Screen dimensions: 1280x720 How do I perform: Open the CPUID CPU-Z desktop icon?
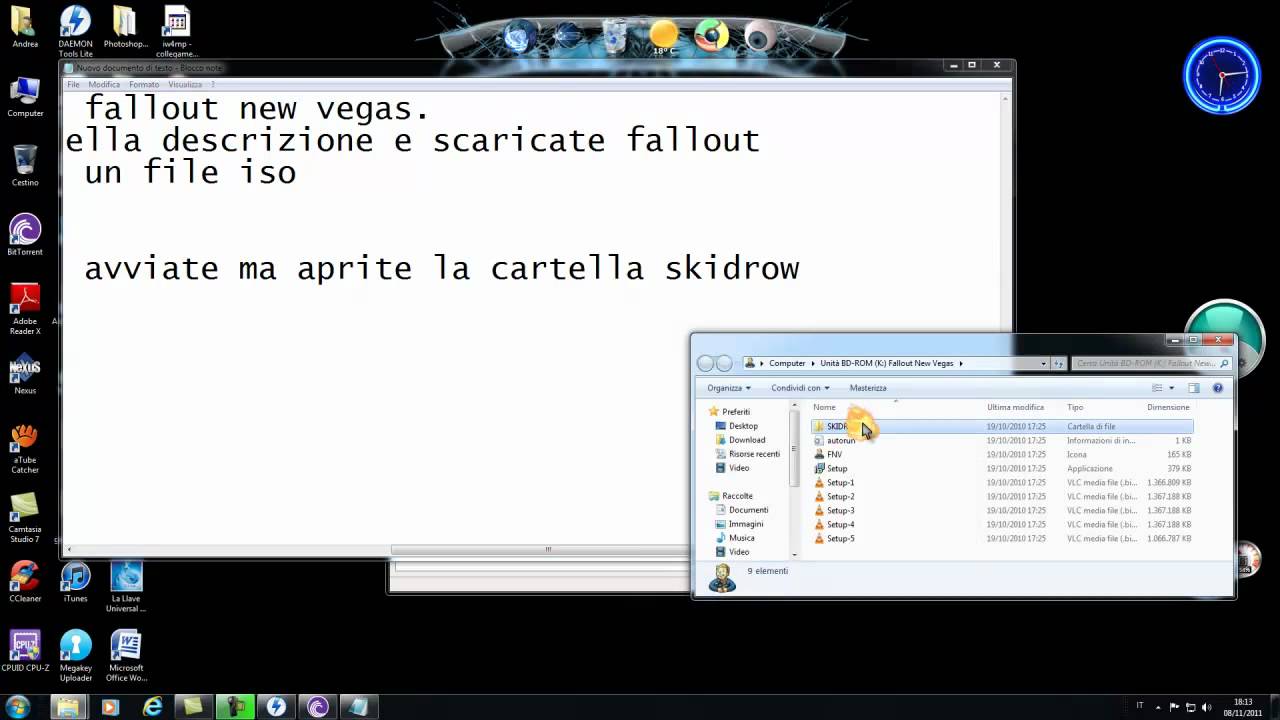tap(25, 650)
